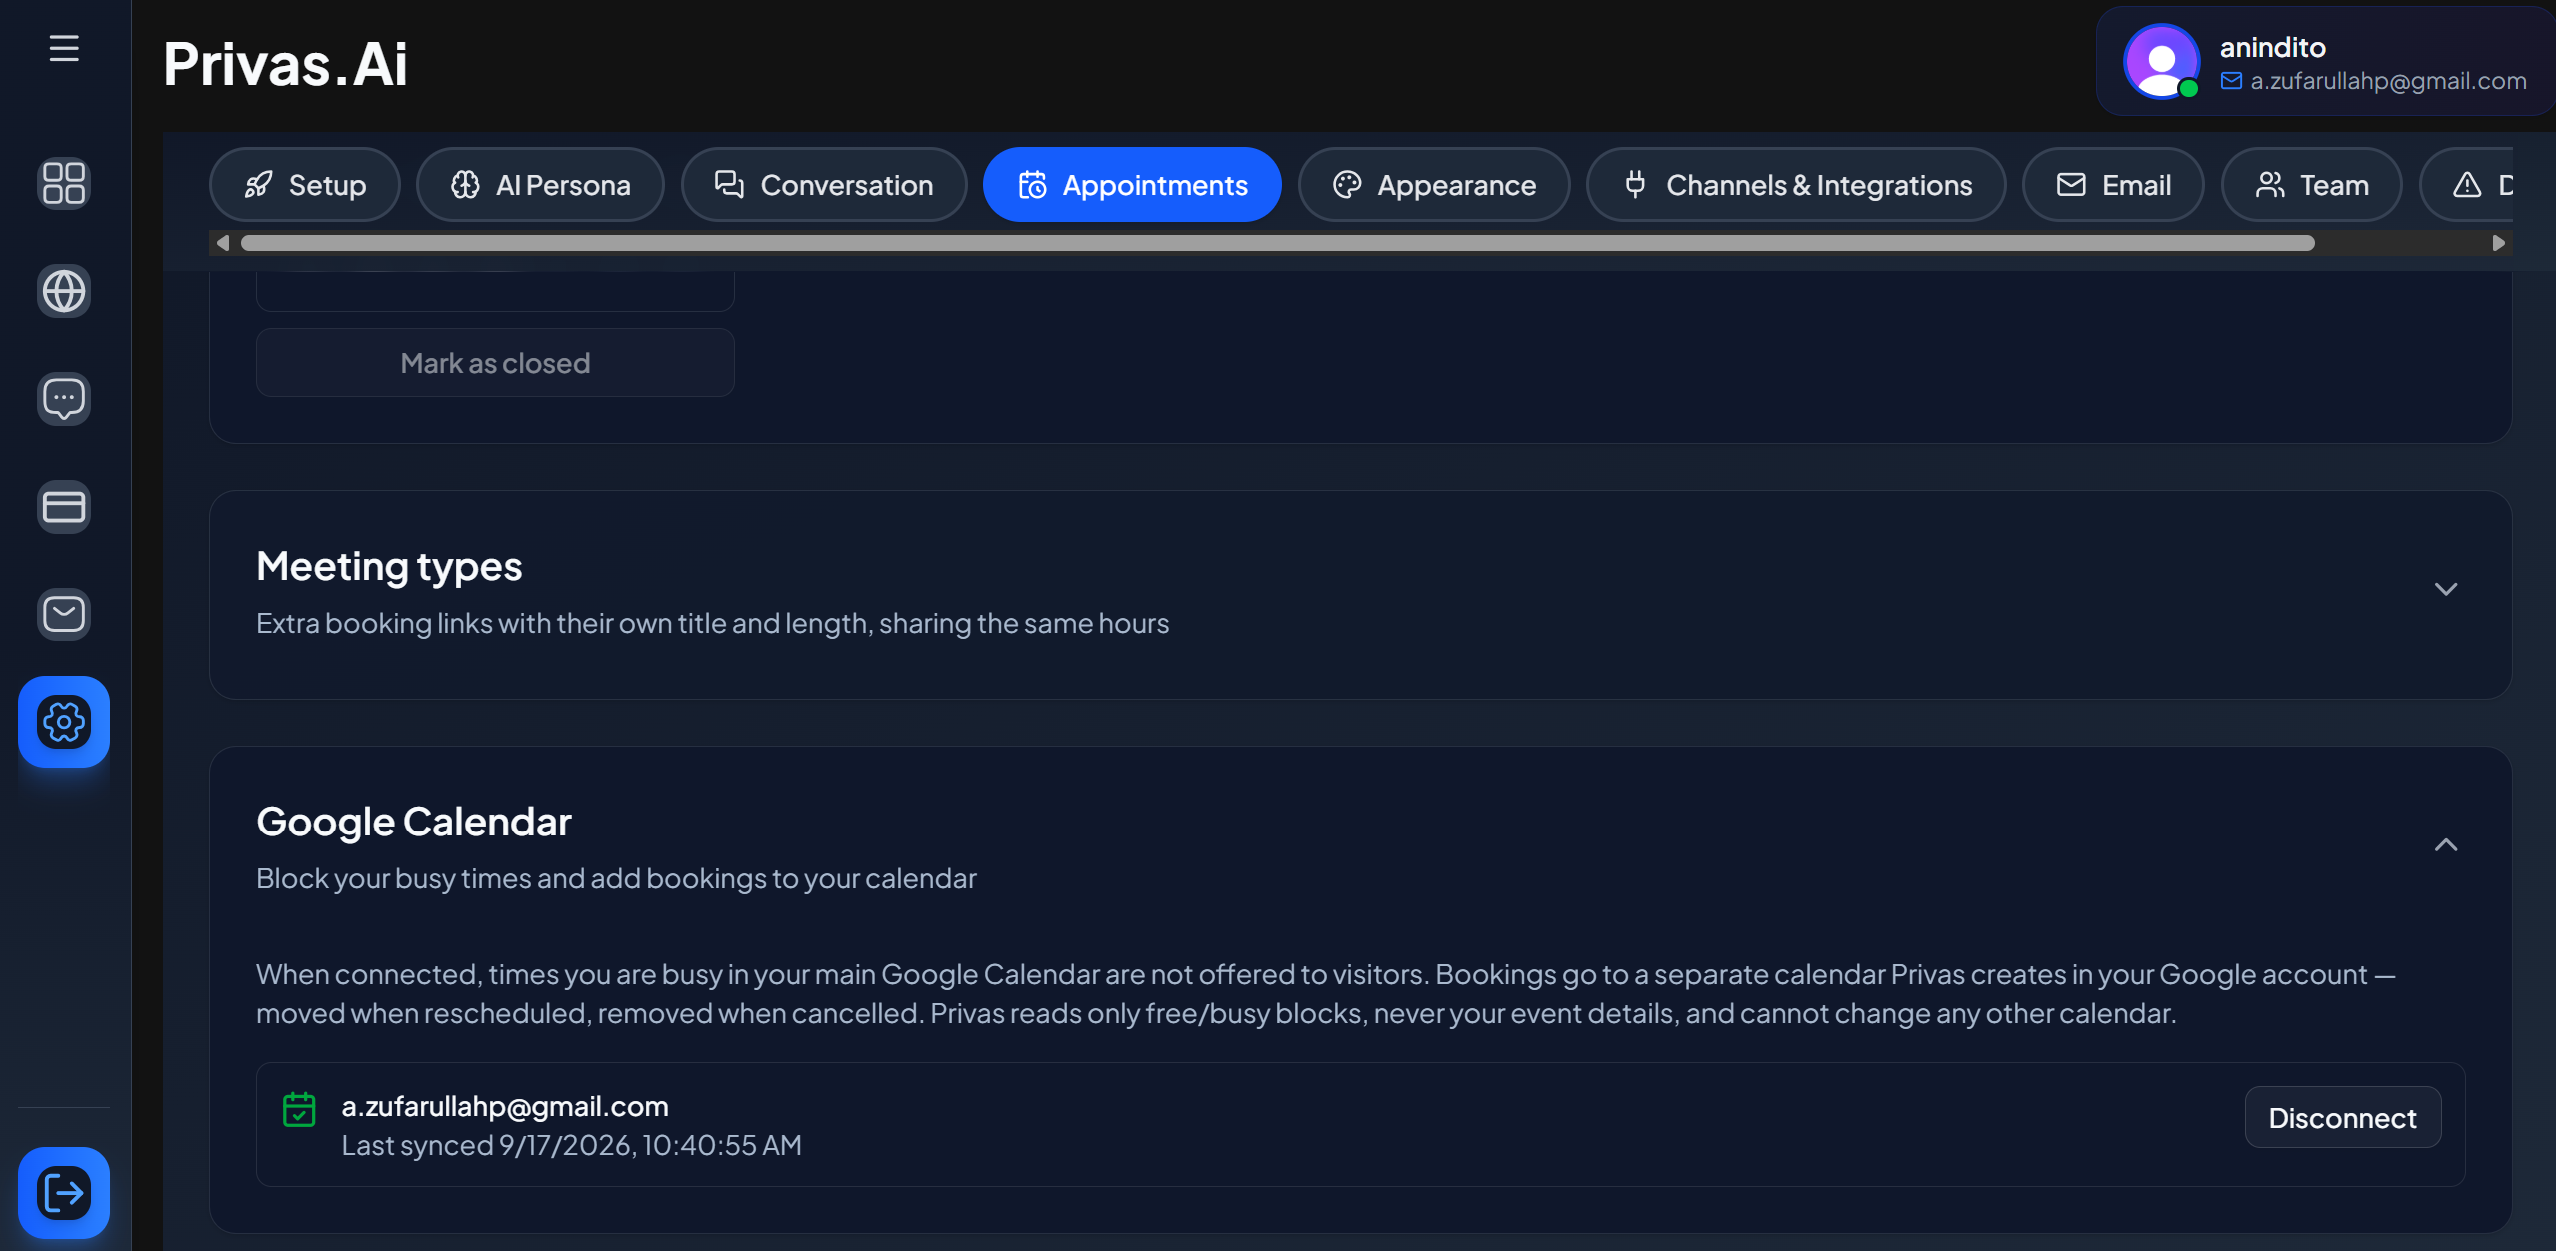Open the hamburger menu
2556x1251 pixels.
pos(64,48)
